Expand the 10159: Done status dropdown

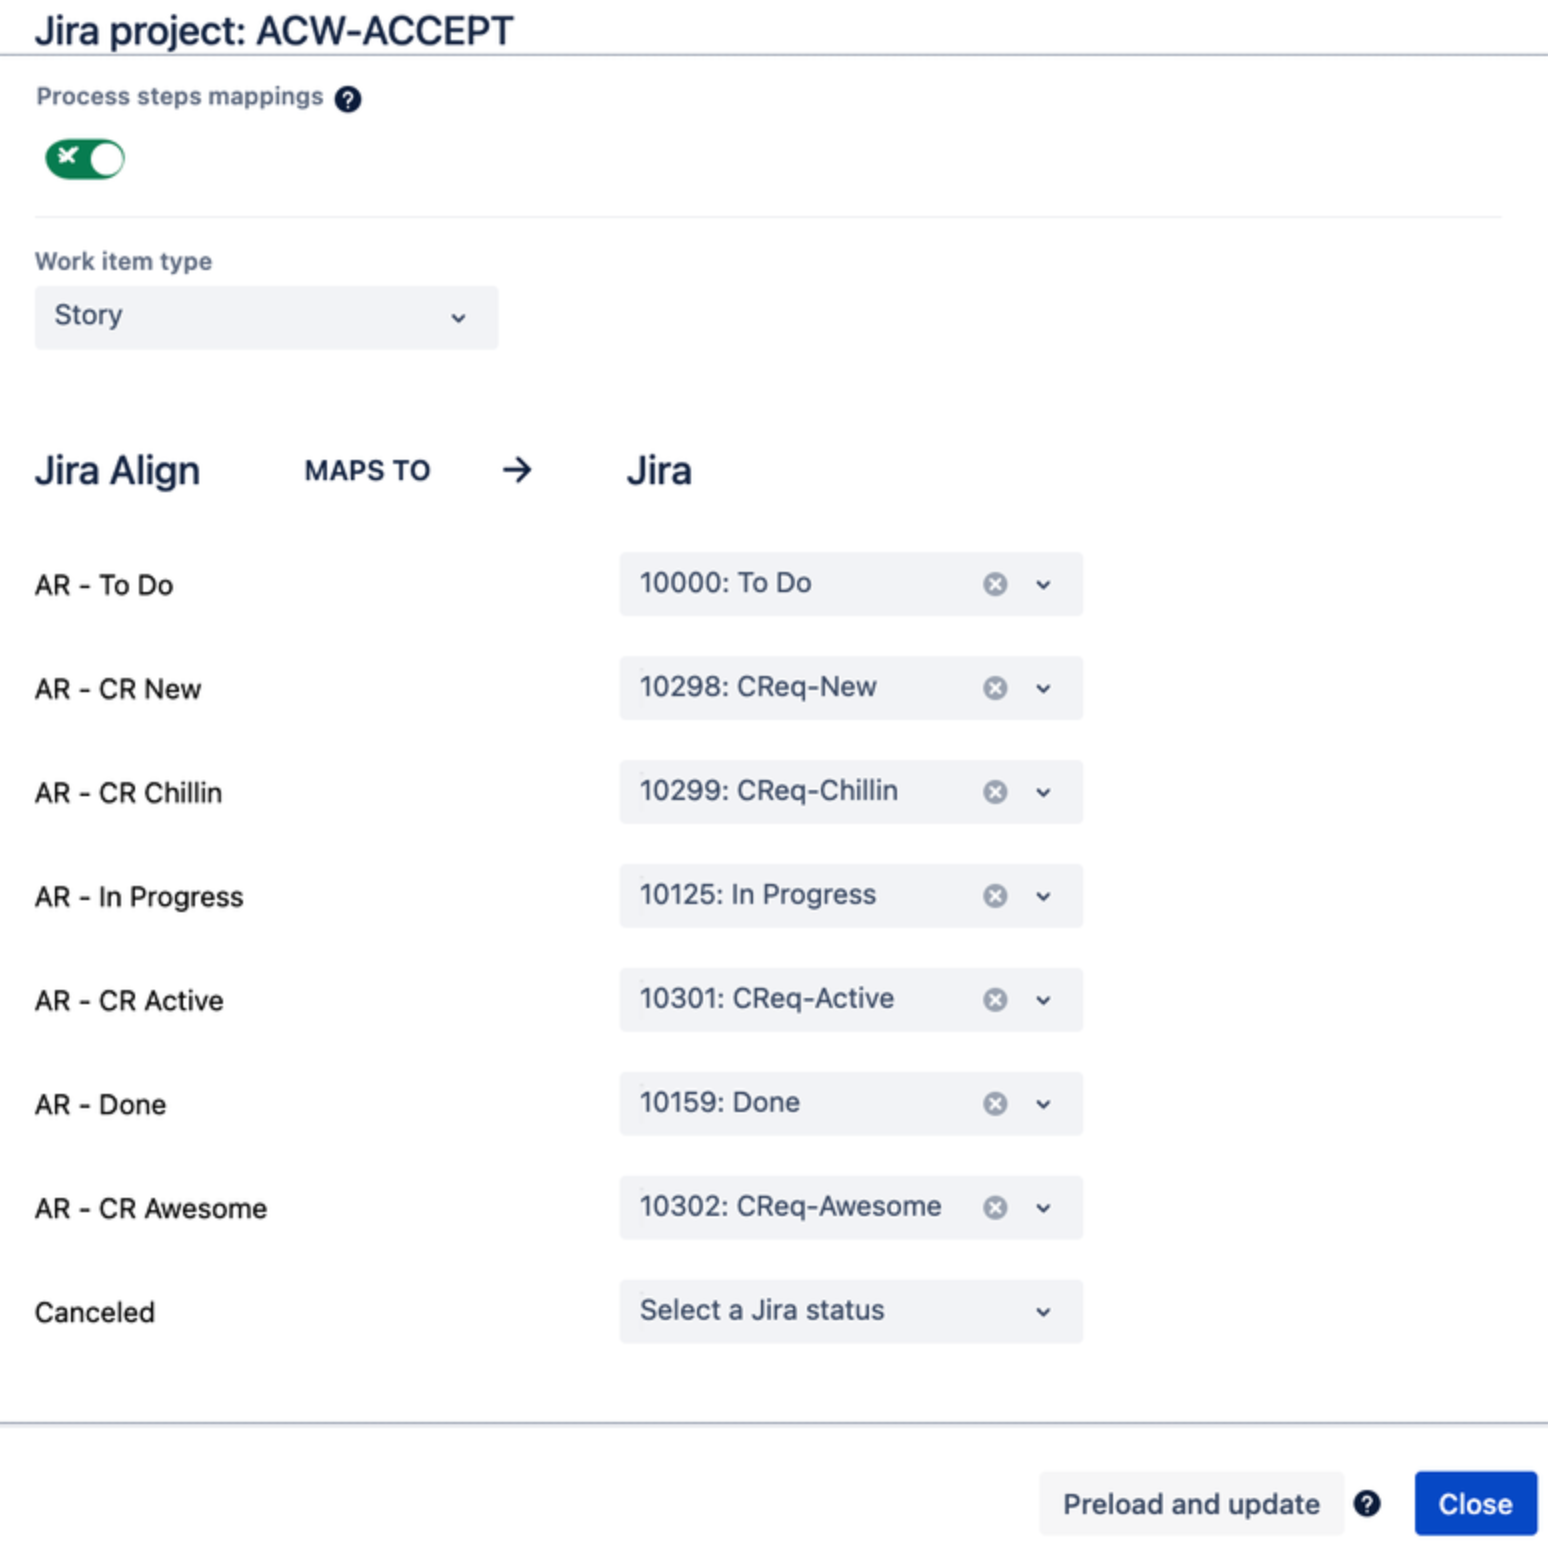pos(1043,1105)
